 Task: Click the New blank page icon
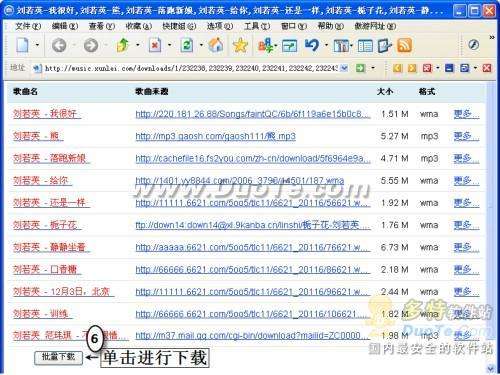pyautogui.click(x=23, y=45)
